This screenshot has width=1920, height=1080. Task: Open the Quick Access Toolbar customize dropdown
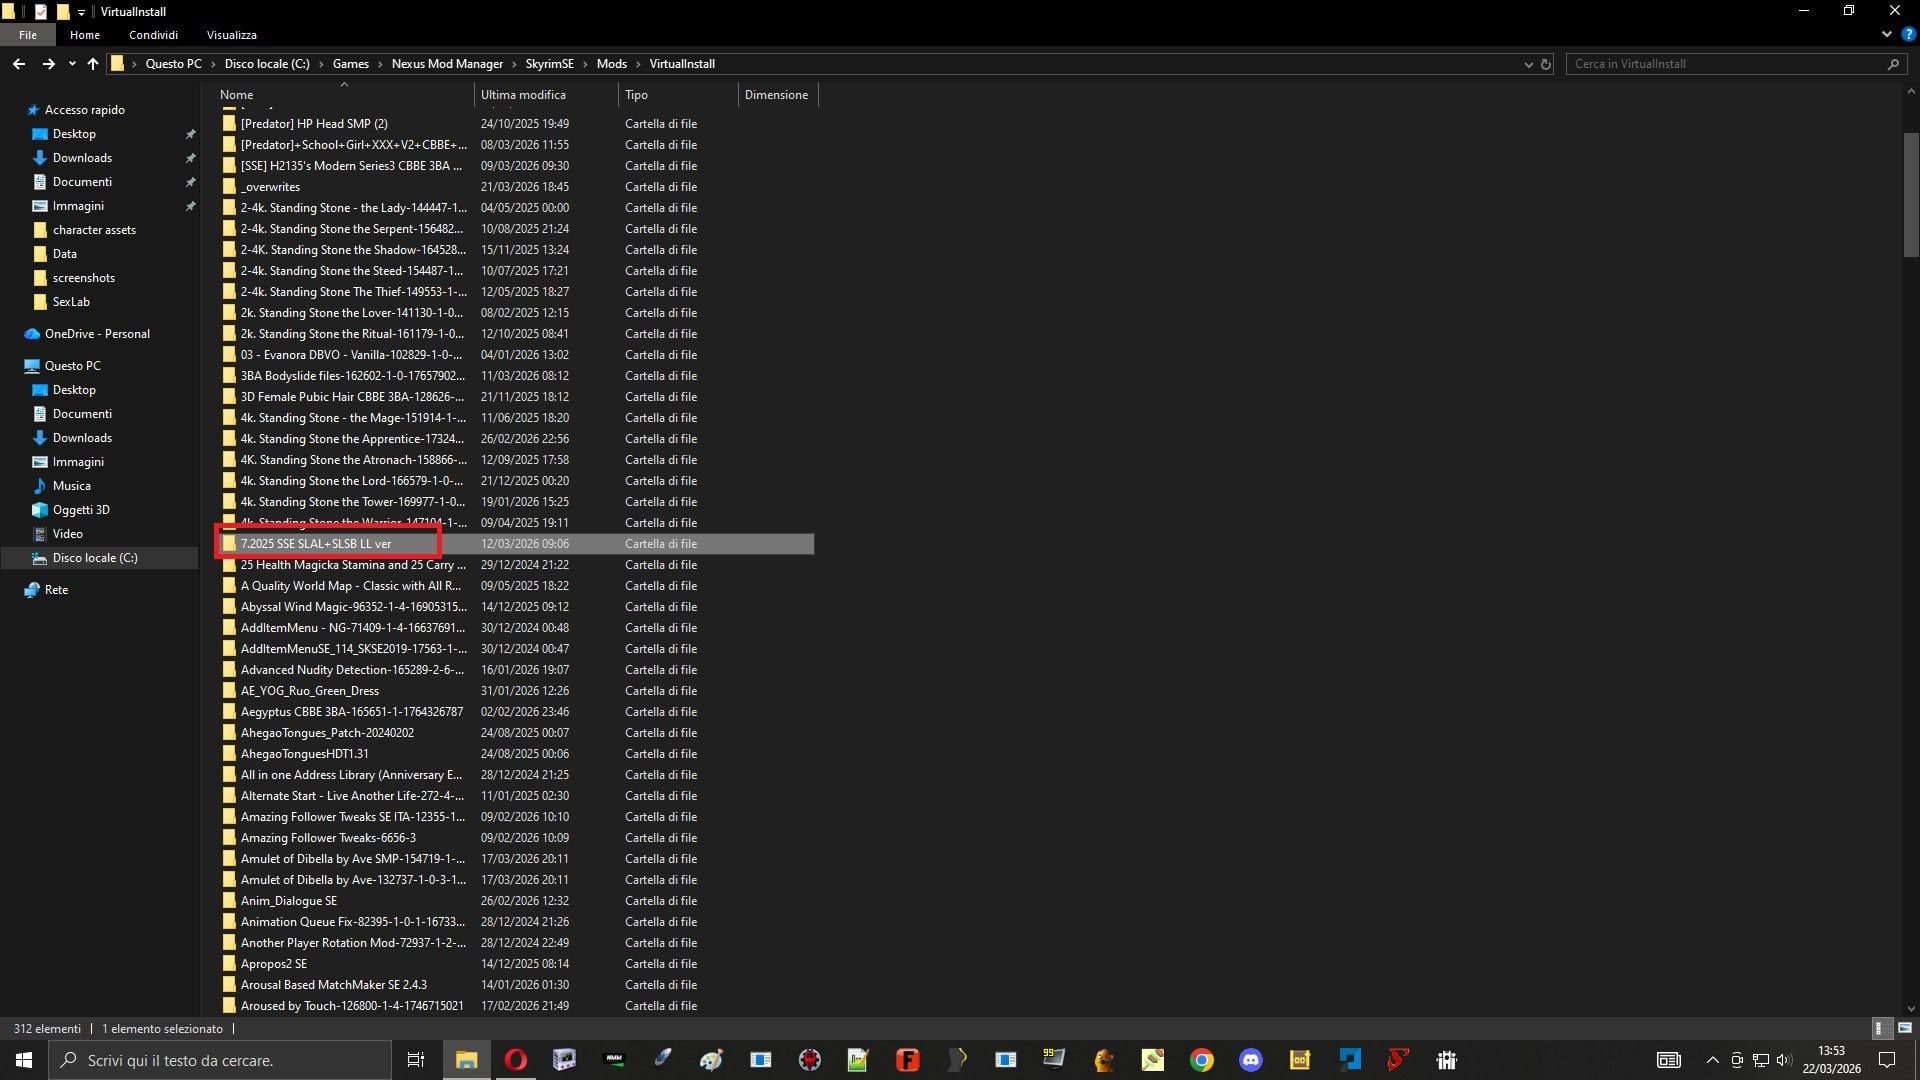tap(81, 12)
